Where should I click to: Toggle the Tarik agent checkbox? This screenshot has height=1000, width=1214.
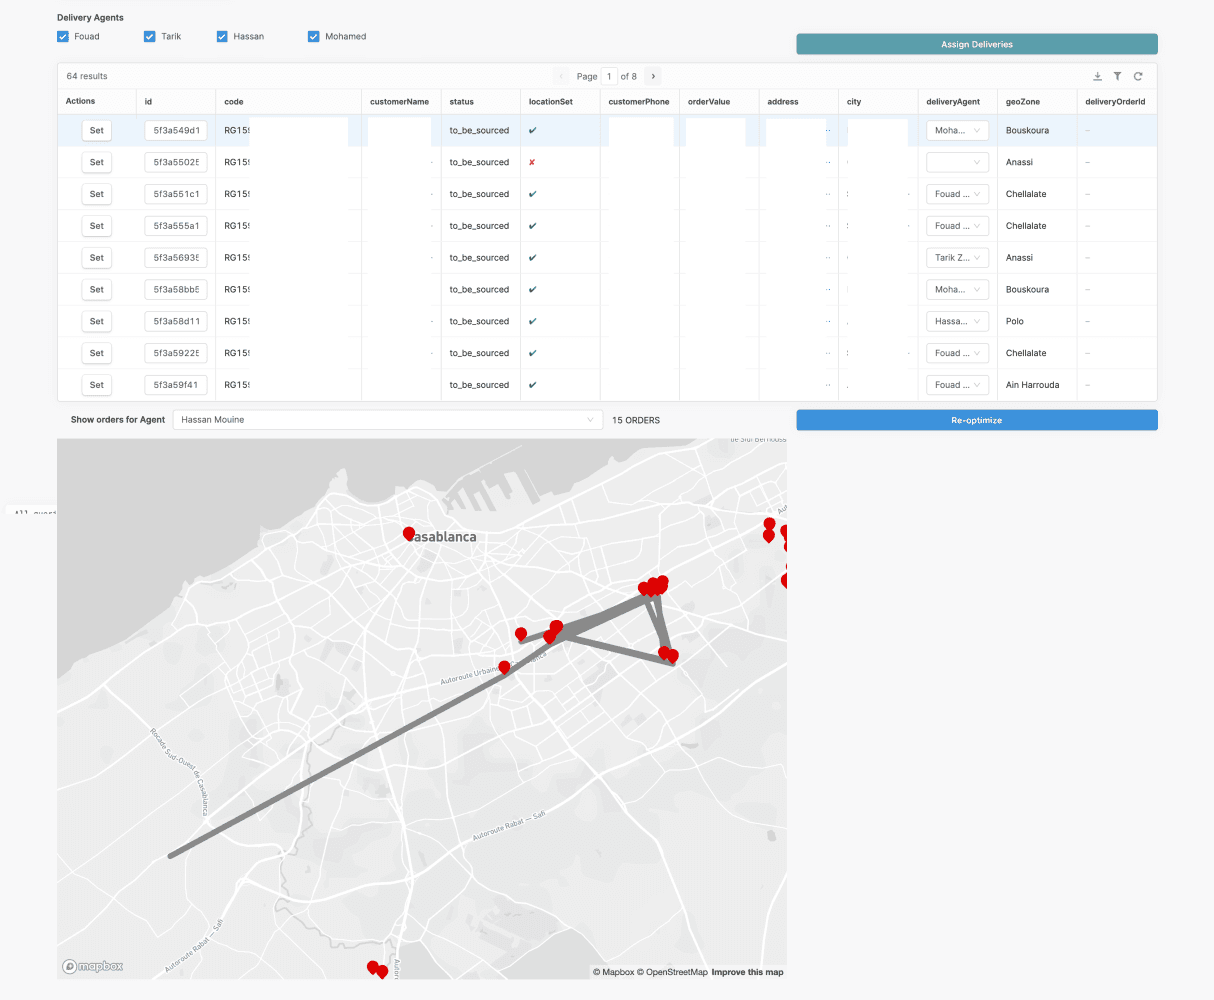click(x=150, y=37)
